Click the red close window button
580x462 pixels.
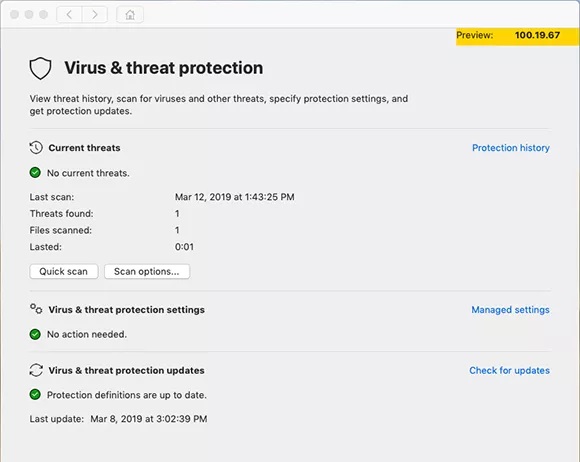click(x=14, y=14)
